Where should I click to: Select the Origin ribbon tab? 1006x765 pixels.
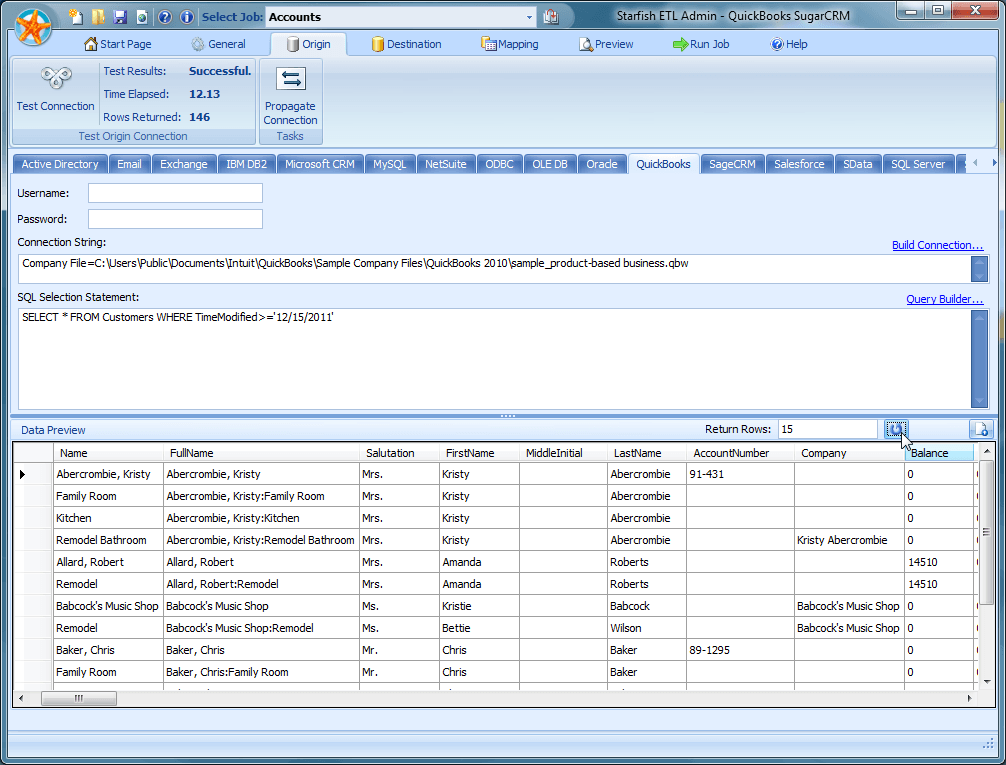(x=309, y=44)
